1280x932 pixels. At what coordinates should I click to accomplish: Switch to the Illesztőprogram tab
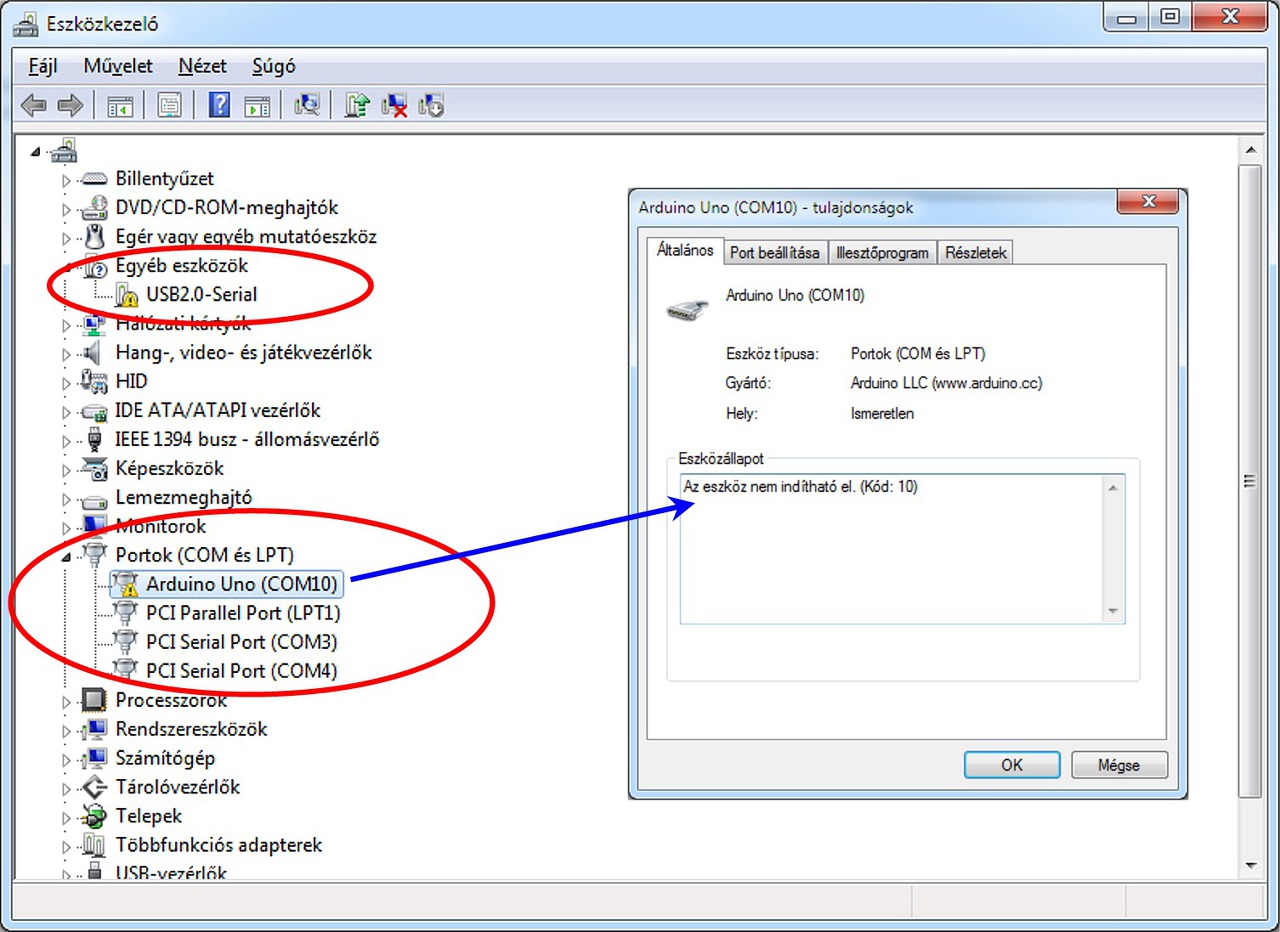coord(882,253)
